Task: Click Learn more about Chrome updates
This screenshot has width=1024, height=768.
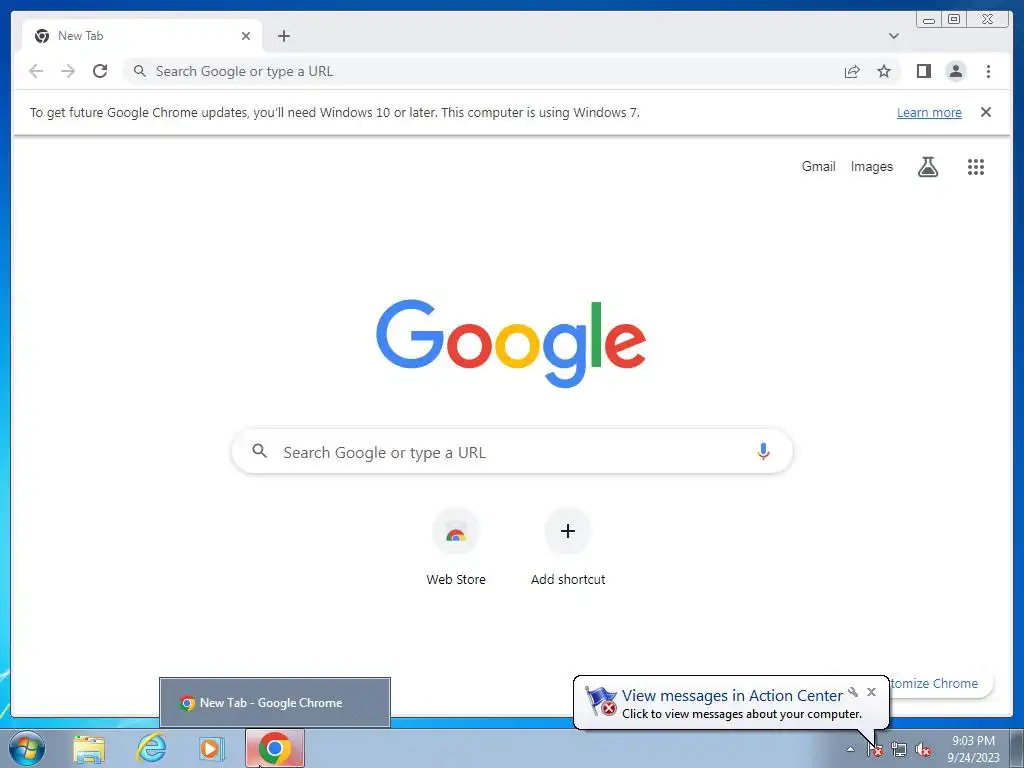Action: (x=929, y=112)
